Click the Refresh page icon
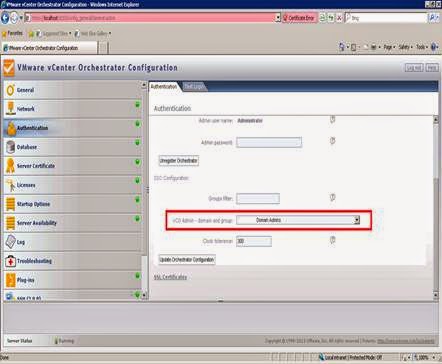 (331, 18)
